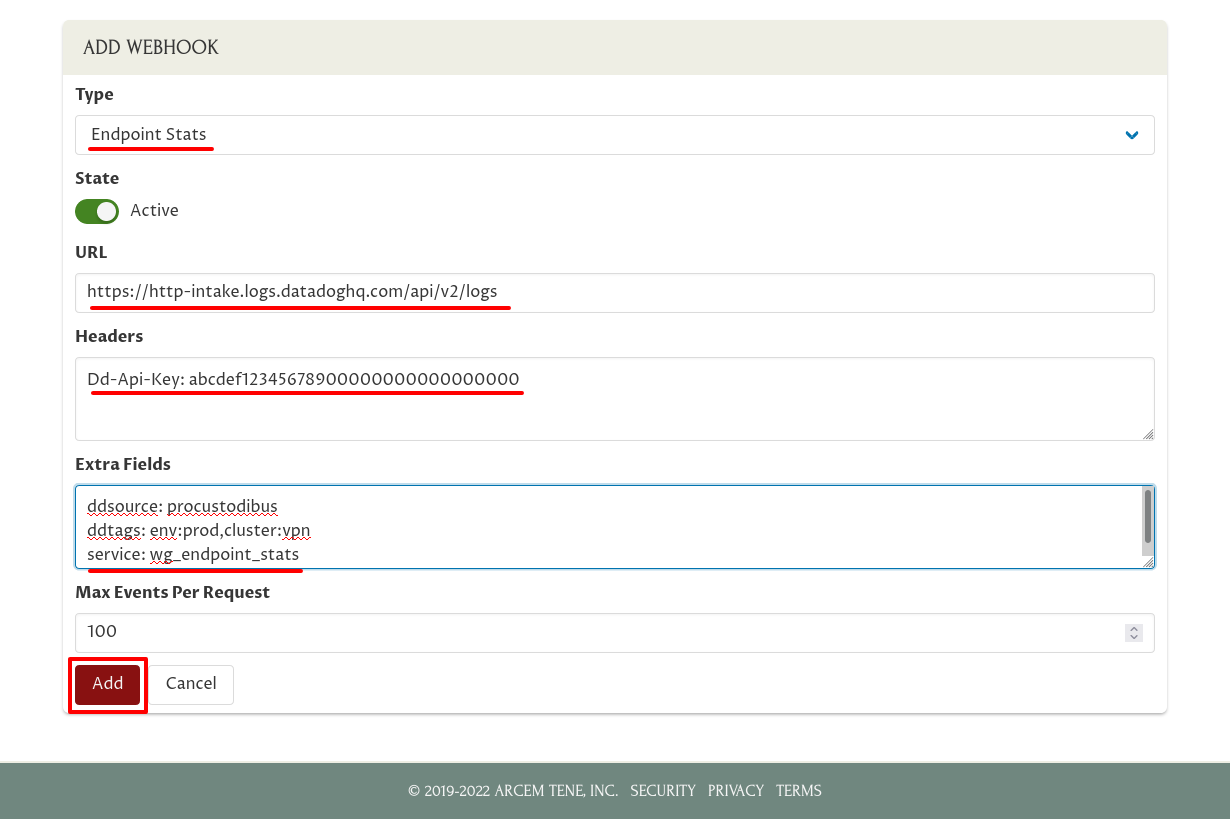The height and width of the screenshot is (819, 1230).
Task: Open the Terms footer link
Action: (799, 791)
